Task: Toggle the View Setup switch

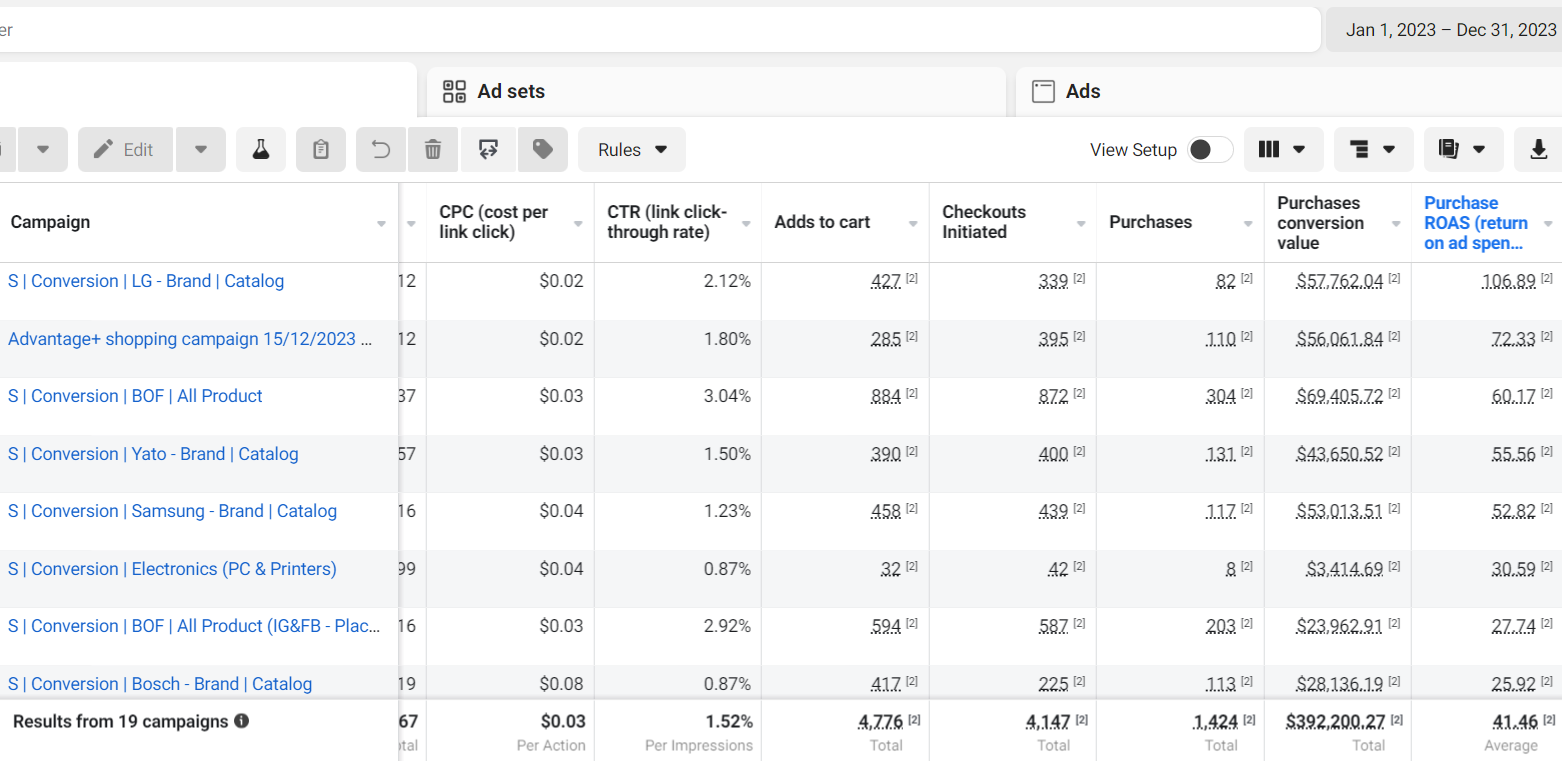Action: pyautogui.click(x=1209, y=150)
